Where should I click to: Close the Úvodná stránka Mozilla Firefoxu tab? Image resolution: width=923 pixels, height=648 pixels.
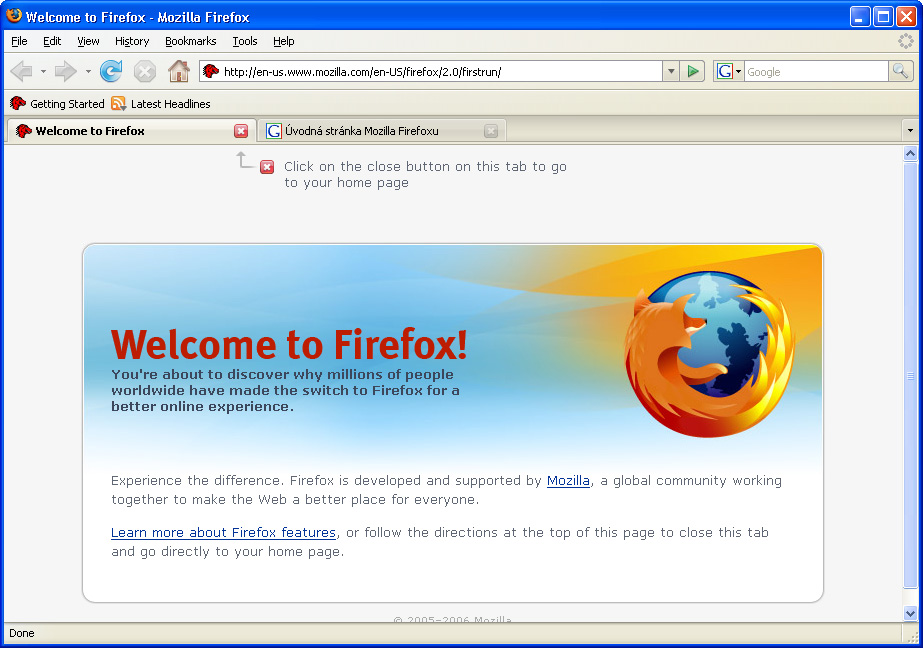[491, 131]
